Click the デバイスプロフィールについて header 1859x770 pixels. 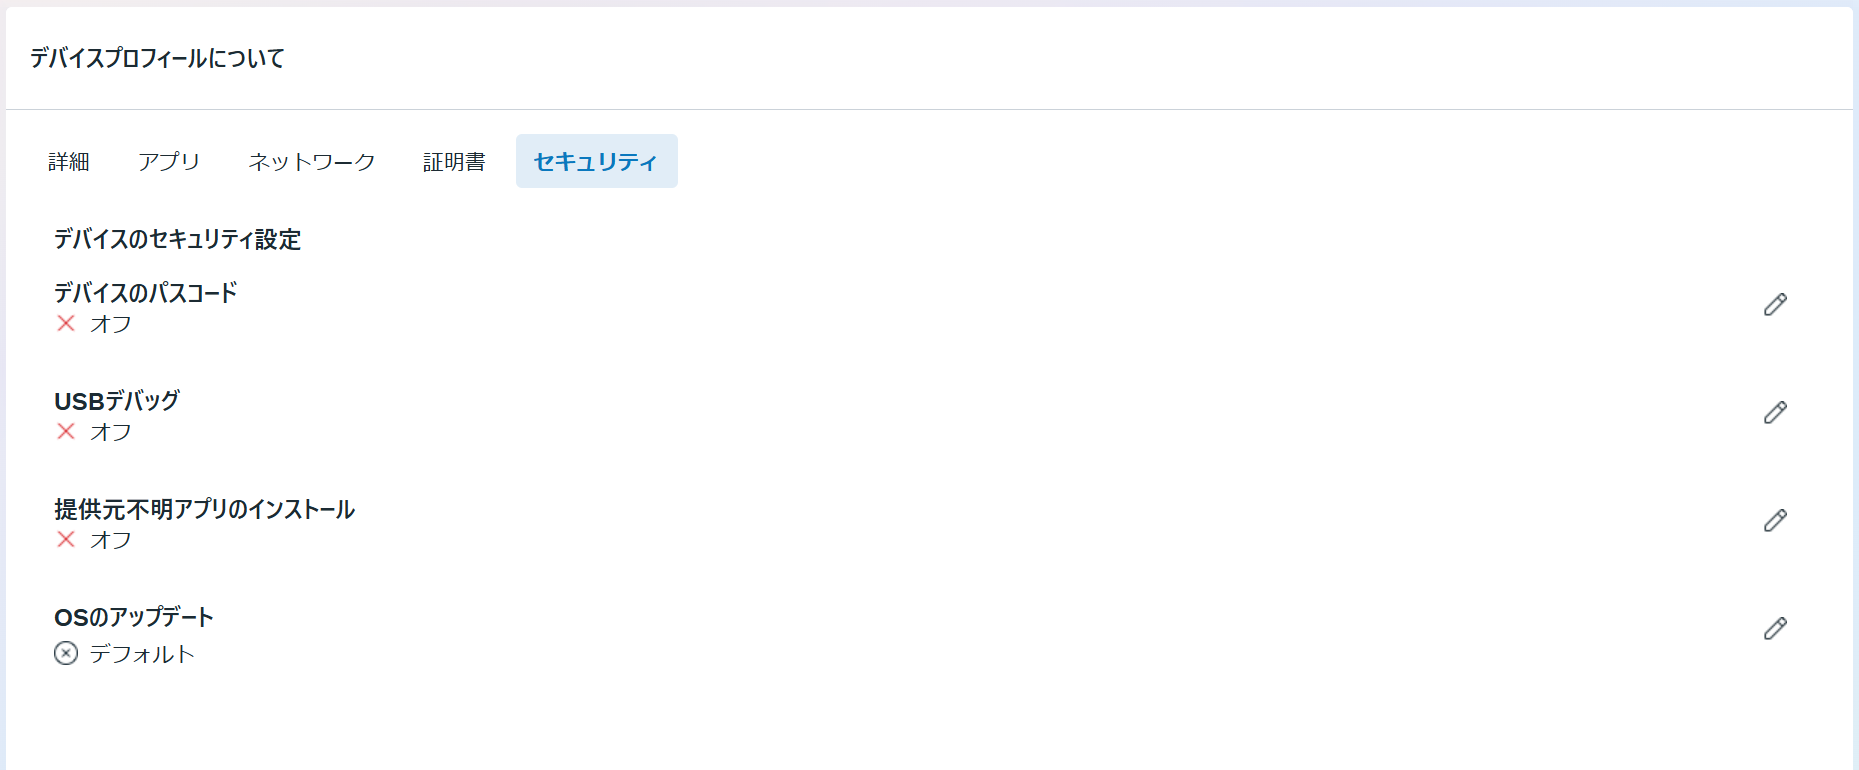157,58
